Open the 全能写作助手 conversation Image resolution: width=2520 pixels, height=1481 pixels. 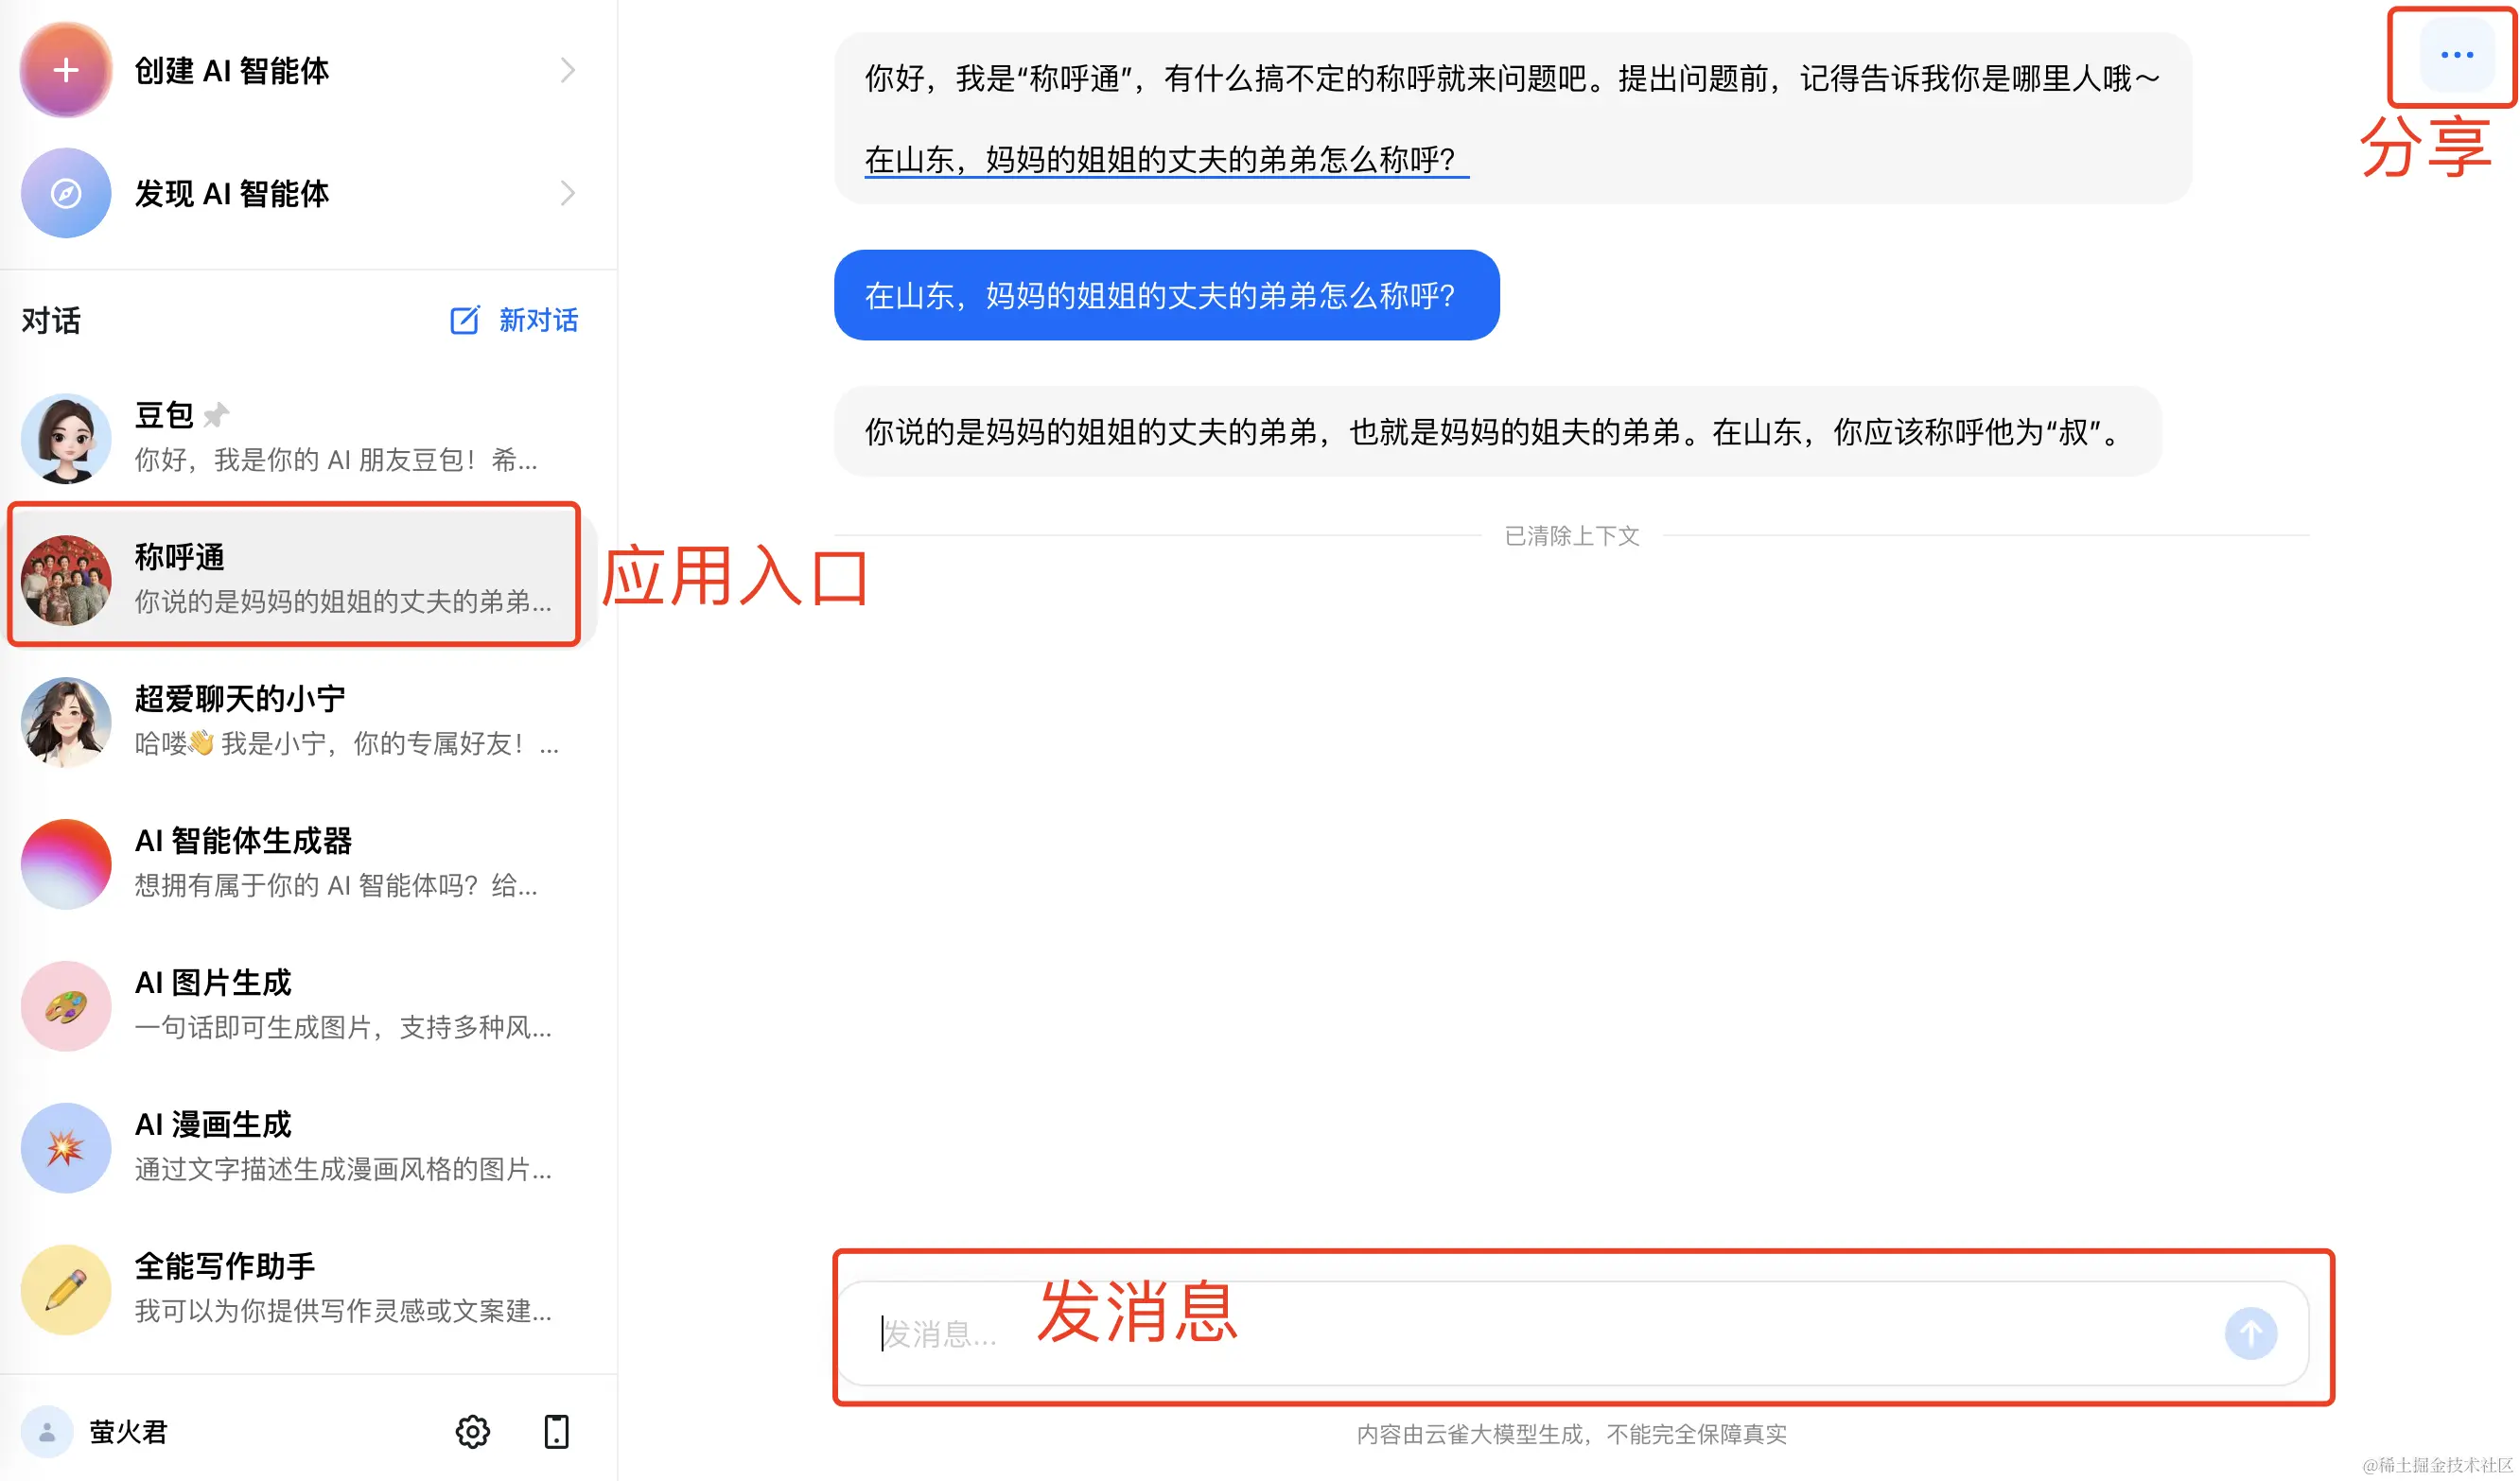click(x=298, y=1289)
